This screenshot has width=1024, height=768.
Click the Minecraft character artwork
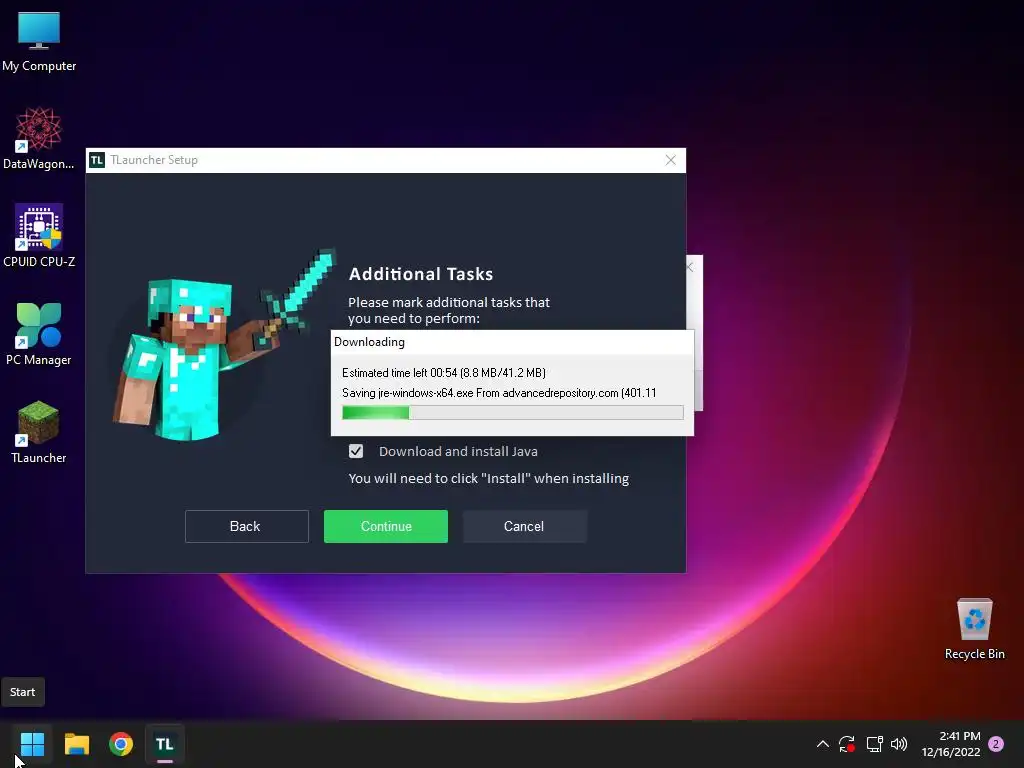(x=224, y=345)
